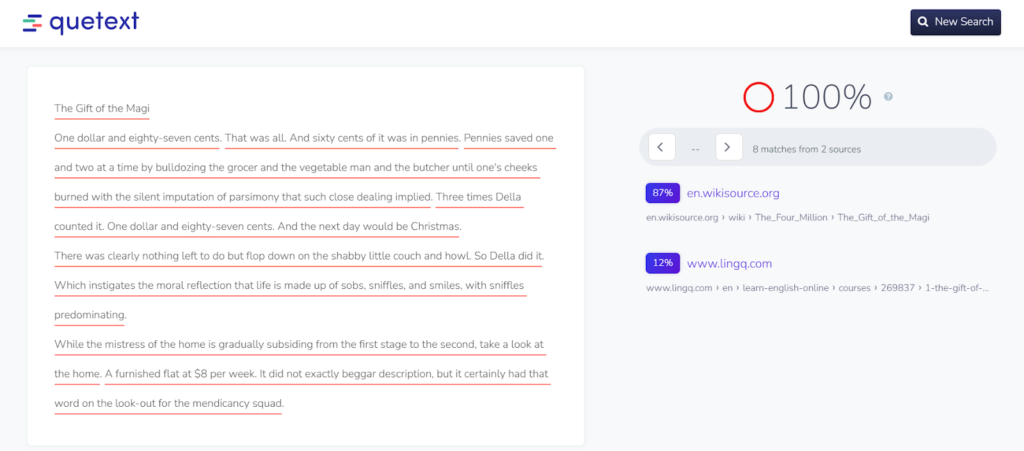This screenshot has width=1024, height=451.
Task: Click the Quetext logo
Action: [80, 23]
